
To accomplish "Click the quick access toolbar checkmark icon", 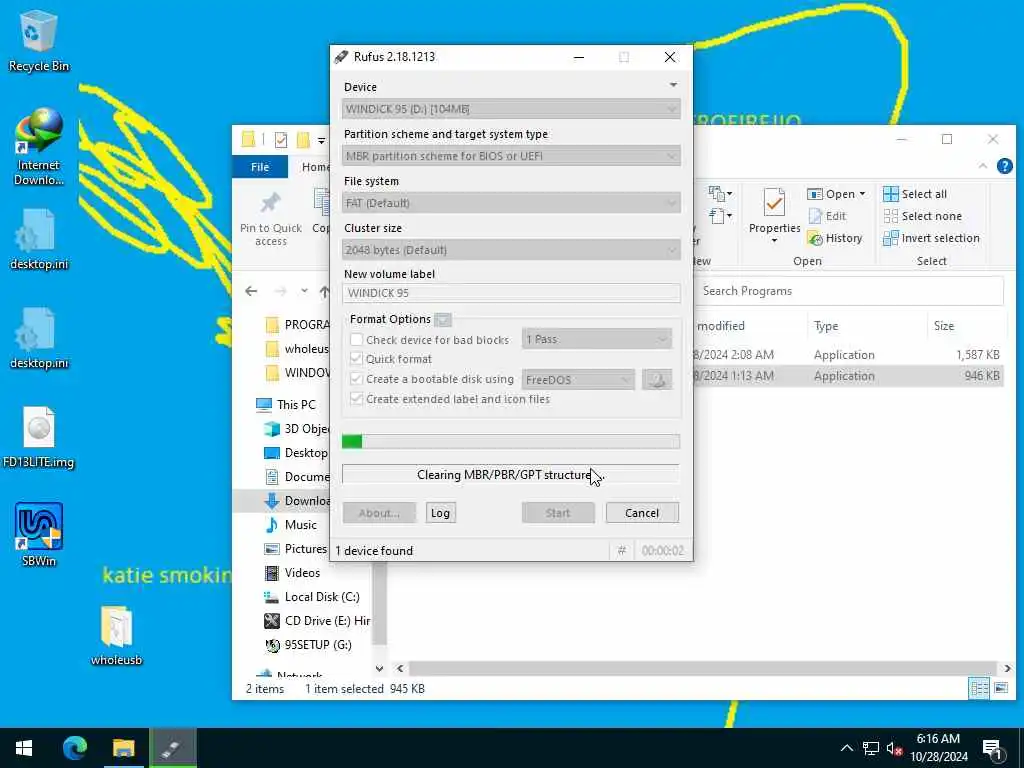I will [281, 140].
